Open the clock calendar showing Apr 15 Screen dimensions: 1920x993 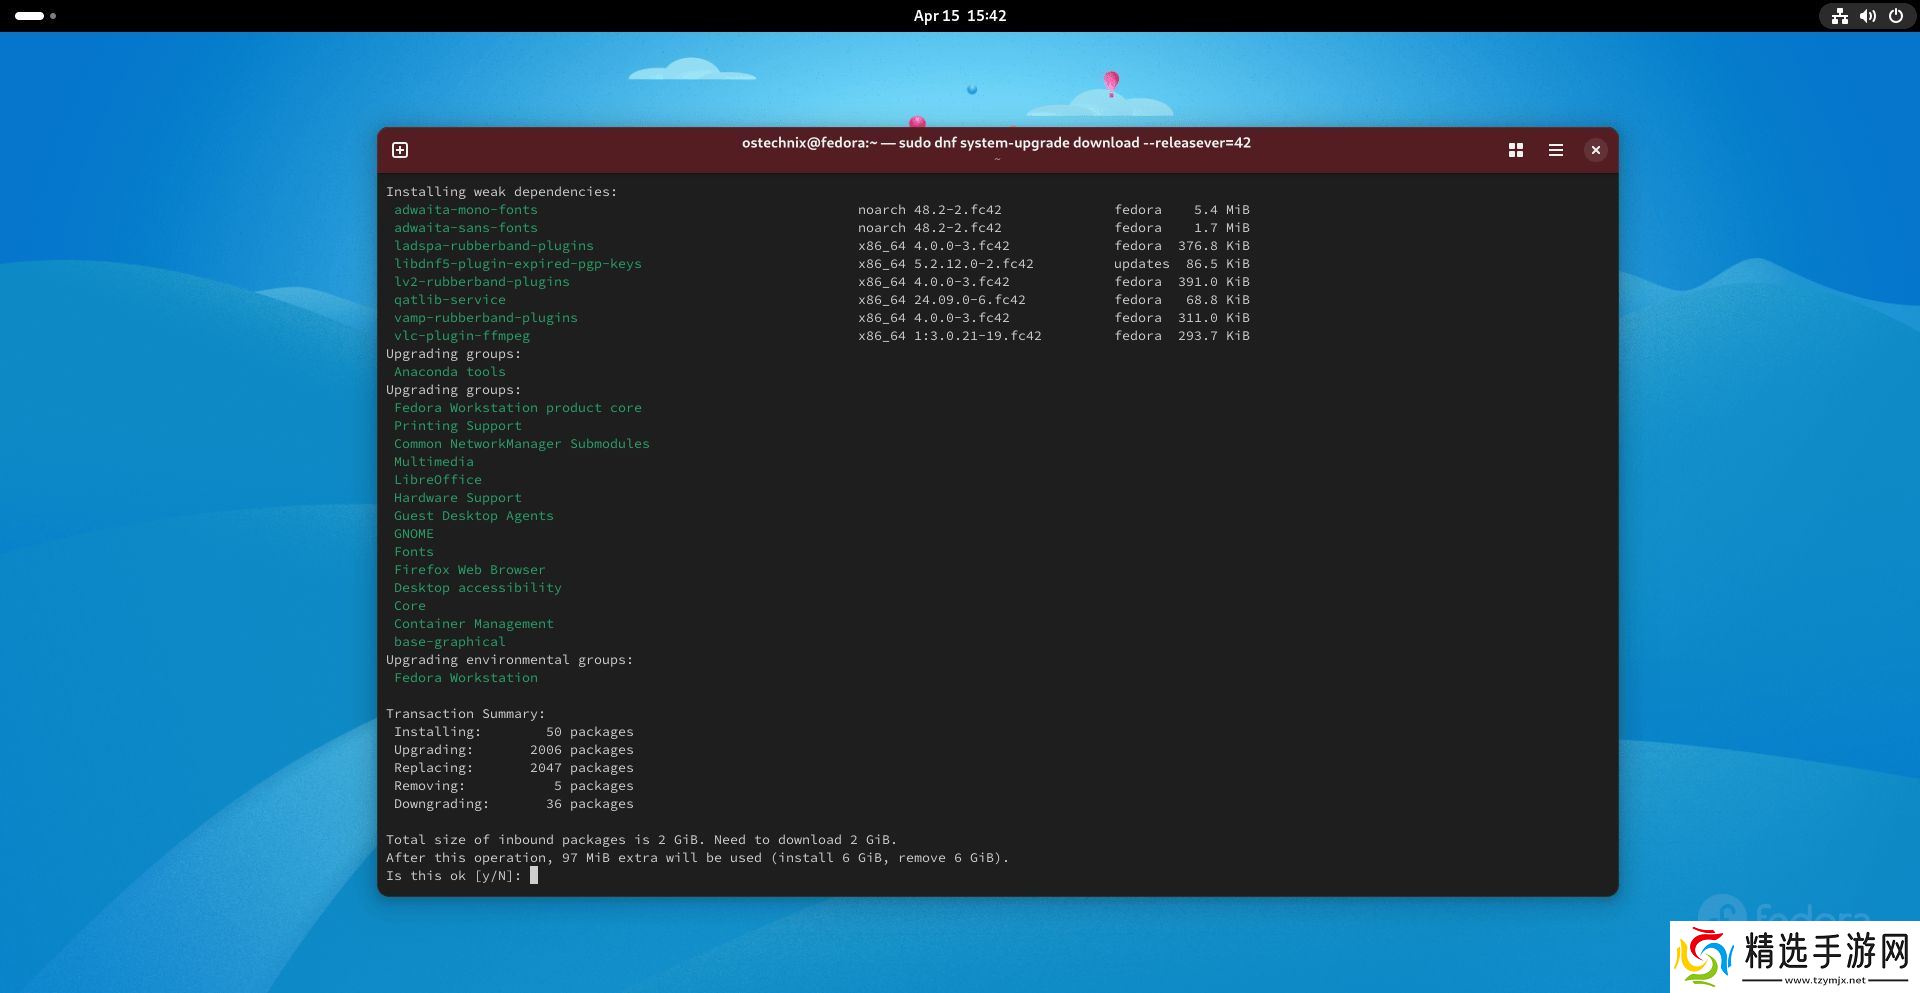tap(959, 16)
